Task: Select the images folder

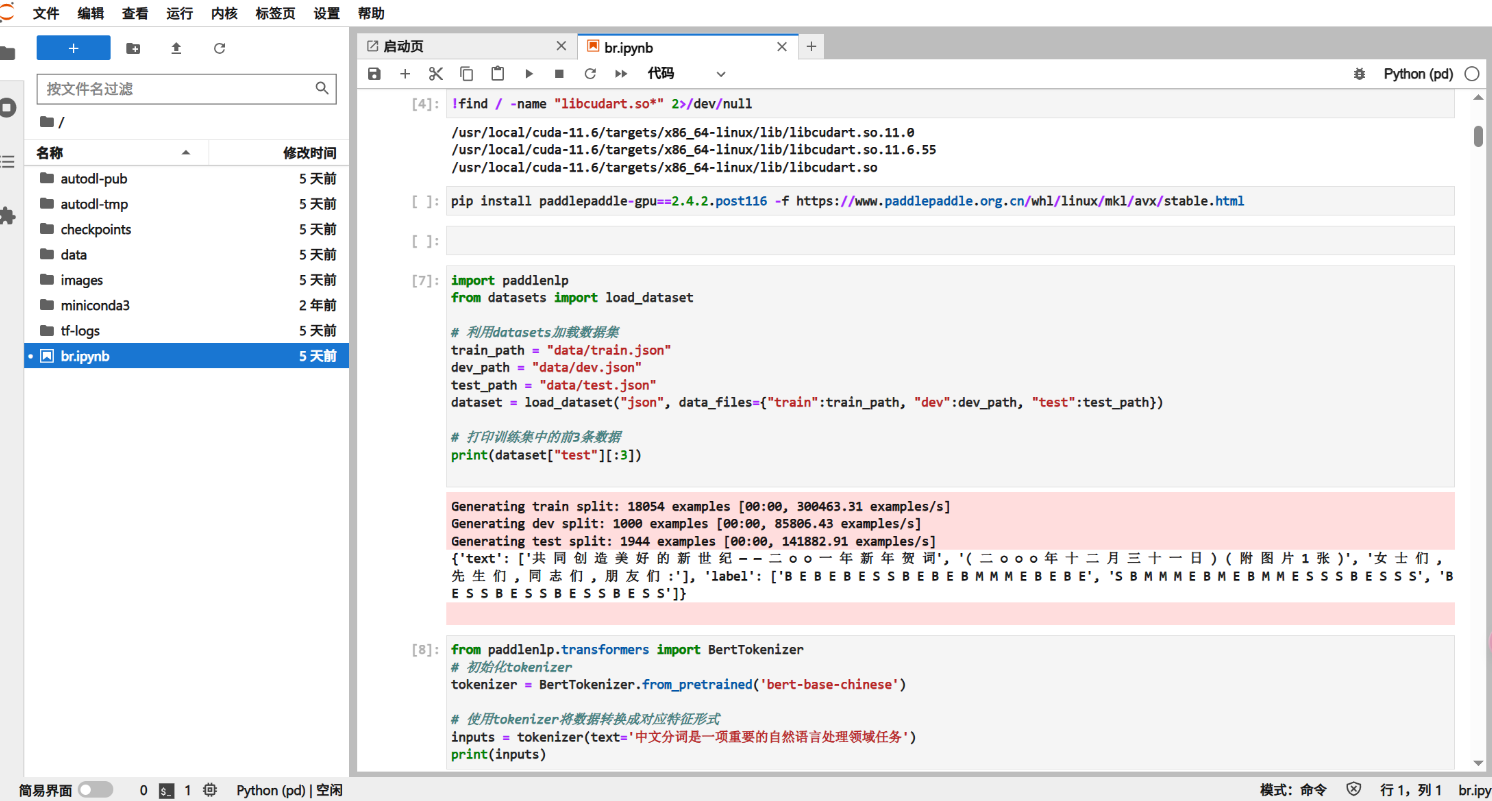Action: point(186,280)
